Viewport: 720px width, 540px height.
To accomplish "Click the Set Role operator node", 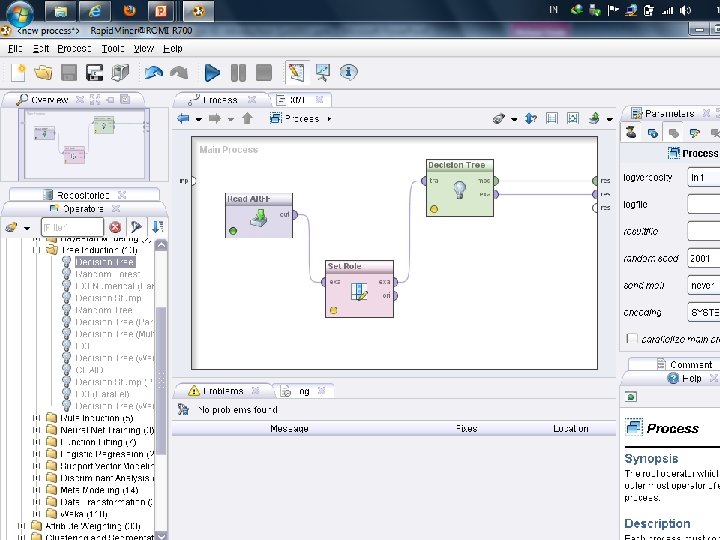I will (x=359, y=289).
